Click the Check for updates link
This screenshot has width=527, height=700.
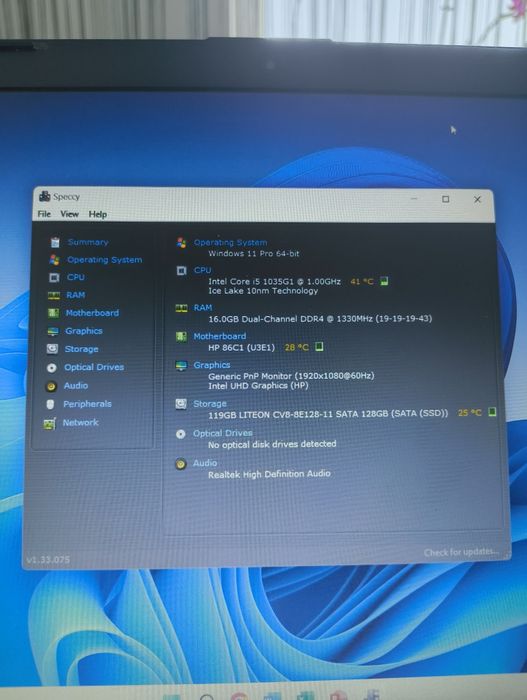[x=460, y=553]
